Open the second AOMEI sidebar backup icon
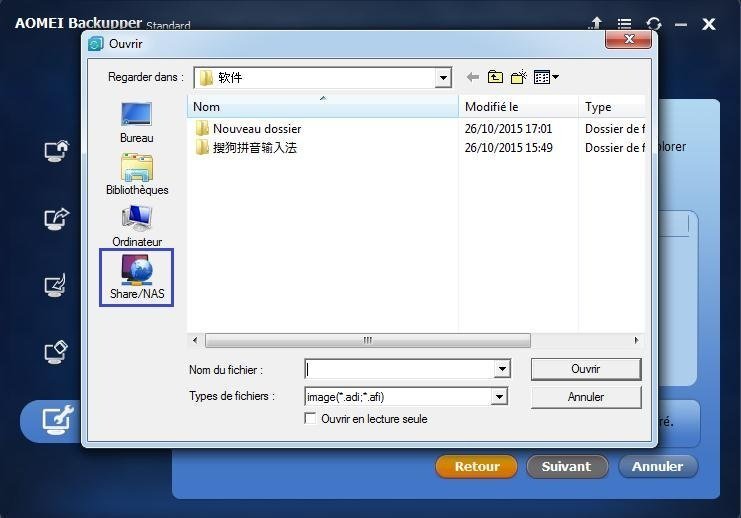Screen dimensions: 741x518 (x=56, y=219)
